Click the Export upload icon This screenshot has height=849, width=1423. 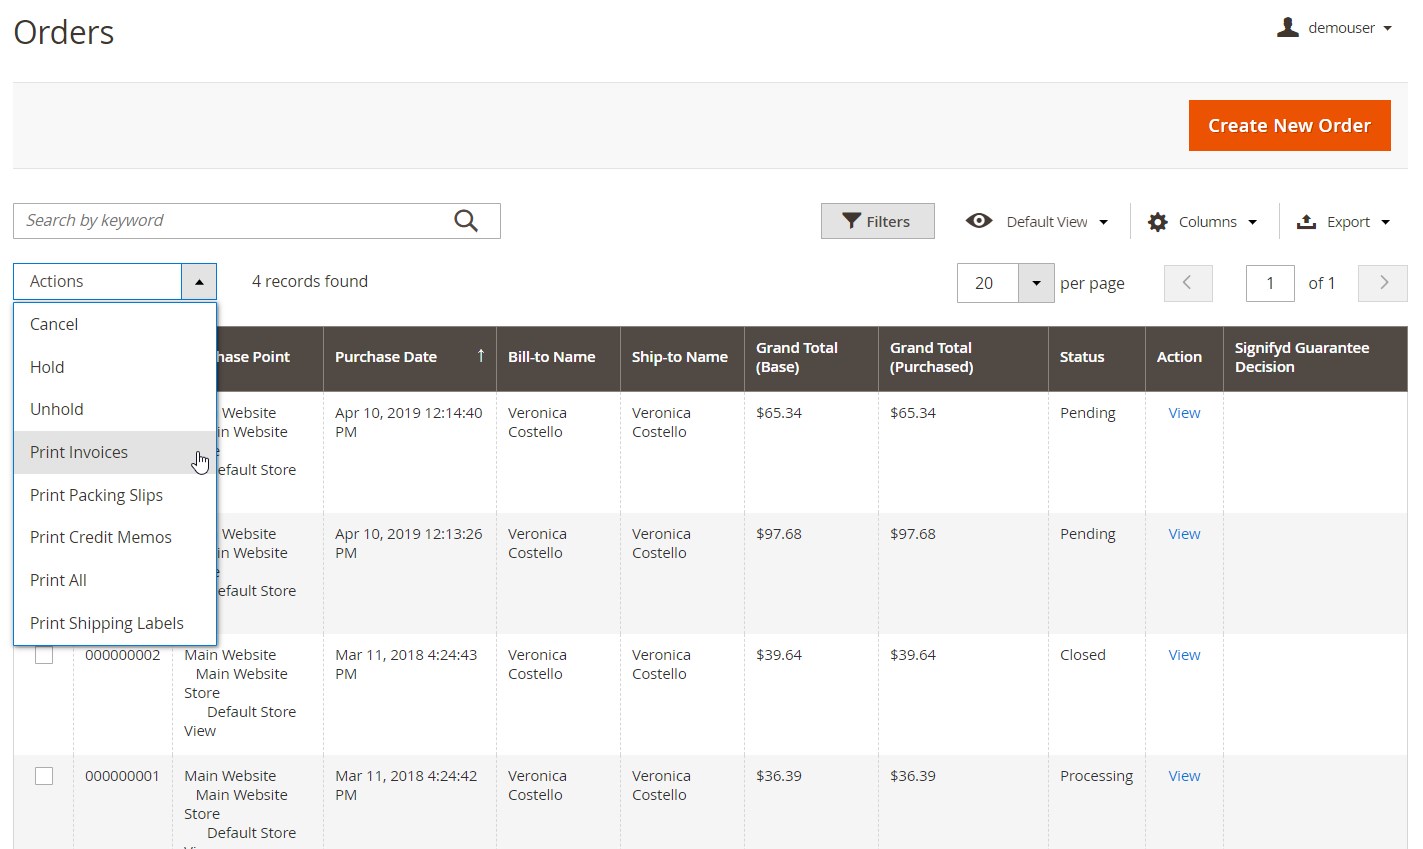[x=1306, y=222]
